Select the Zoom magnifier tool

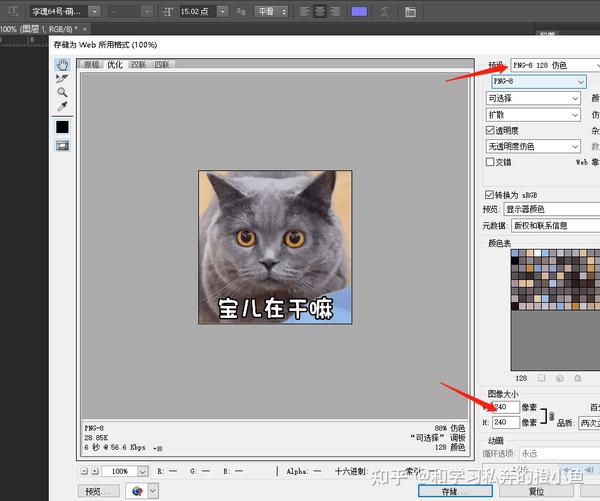point(62,92)
